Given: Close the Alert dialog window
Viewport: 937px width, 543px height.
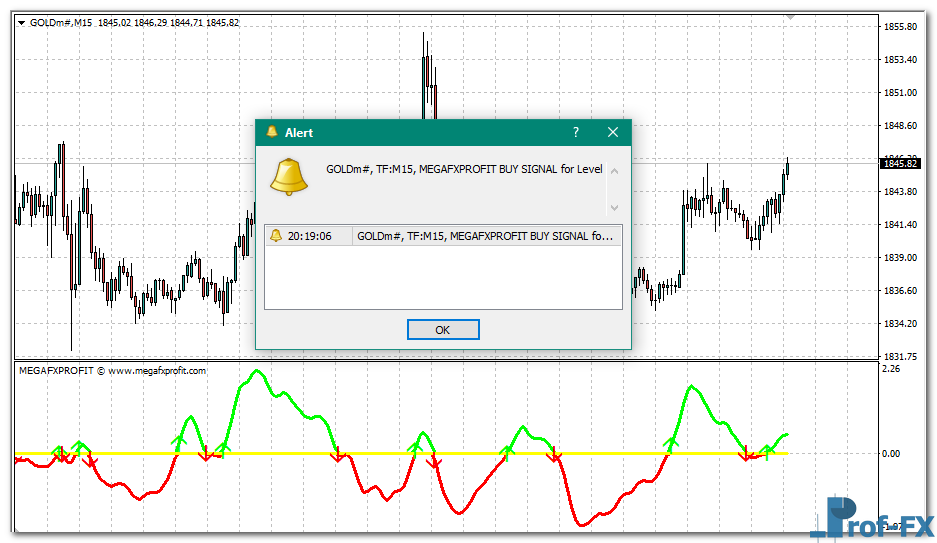Looking at the screenshot, I should coord(613,132).
